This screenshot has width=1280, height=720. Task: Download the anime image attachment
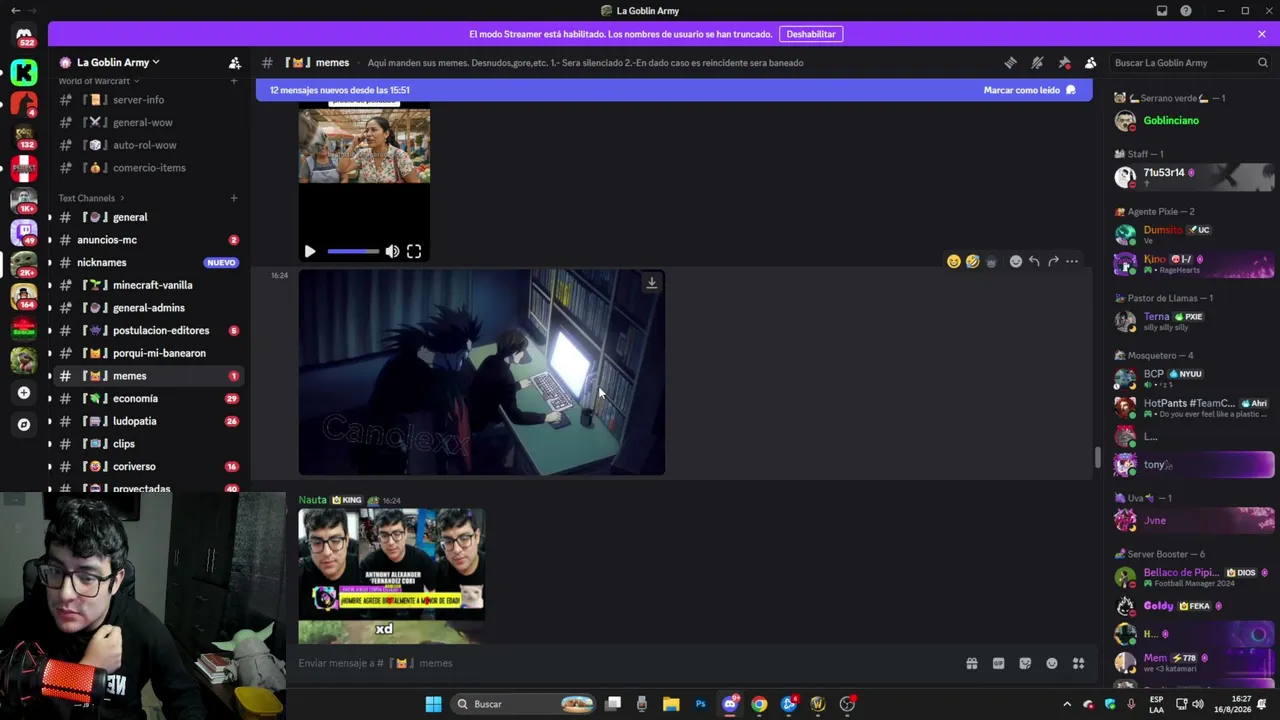tap(651, 283)
